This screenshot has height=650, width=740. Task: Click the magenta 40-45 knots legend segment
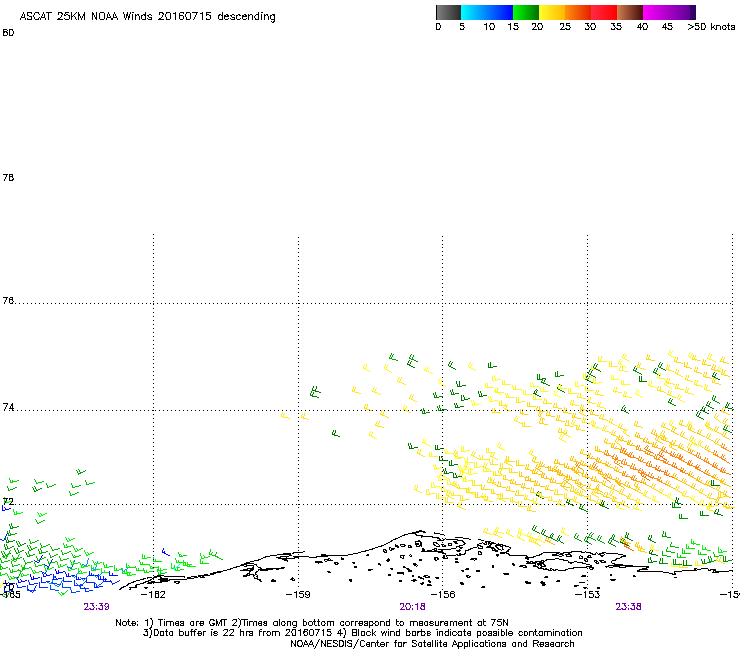point(656,12)
